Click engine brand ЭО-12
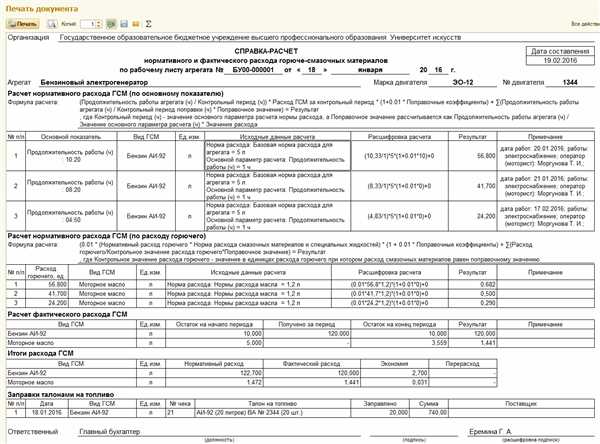600x444 pixels. (x=463, y=82)
